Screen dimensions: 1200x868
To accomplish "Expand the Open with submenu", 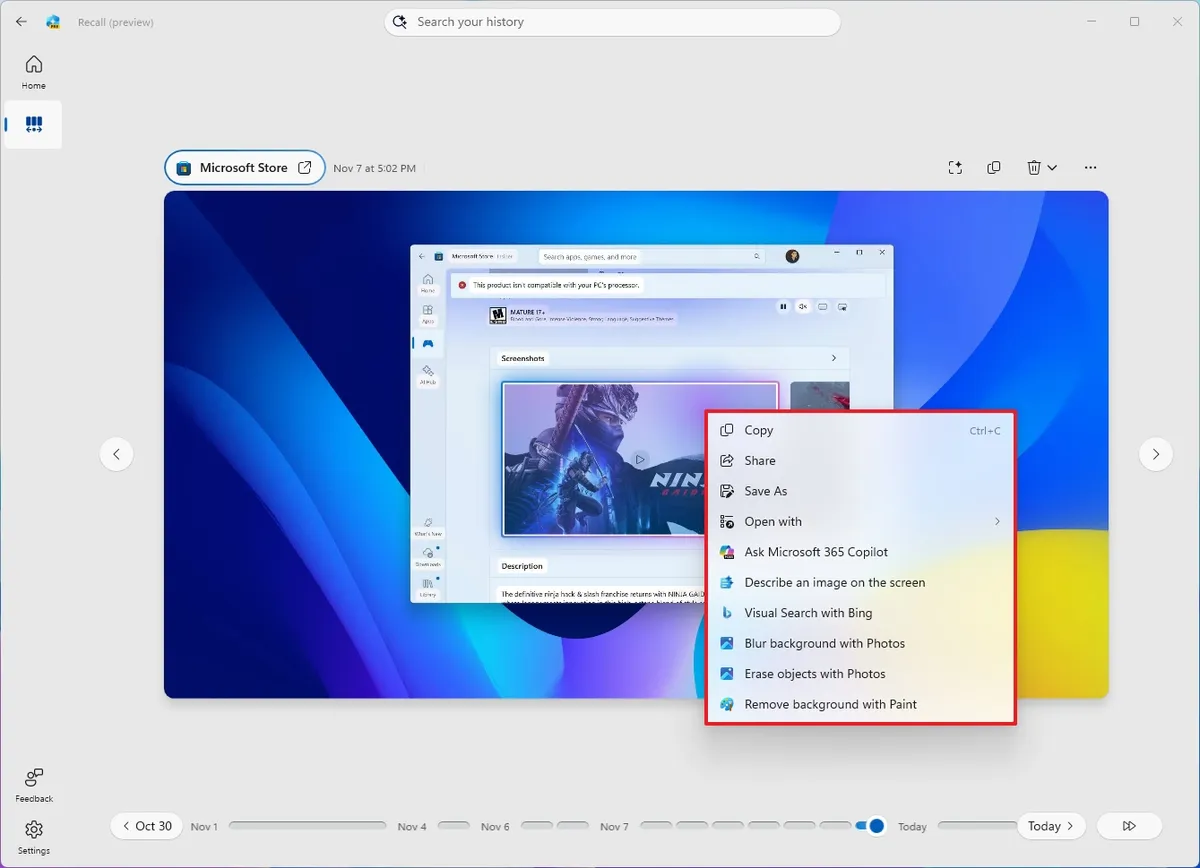I will click(x=860, y=521).
